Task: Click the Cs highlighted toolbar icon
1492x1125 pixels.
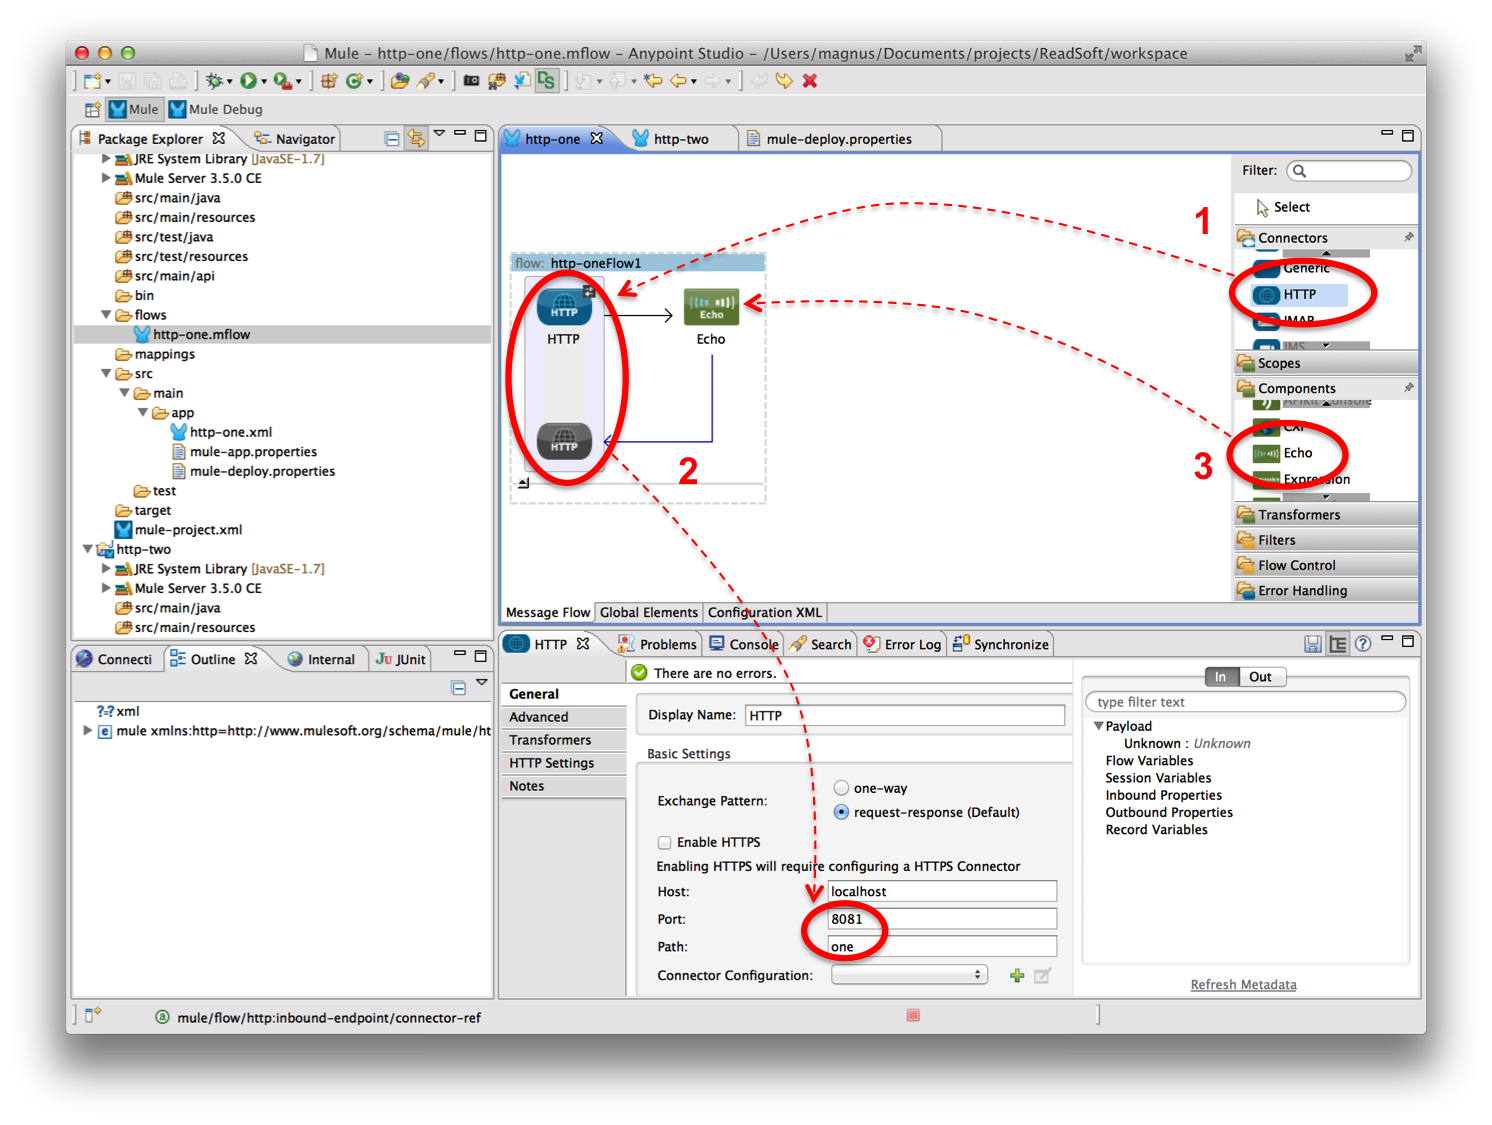Action: pyautogui.click(x=546, y=81)
